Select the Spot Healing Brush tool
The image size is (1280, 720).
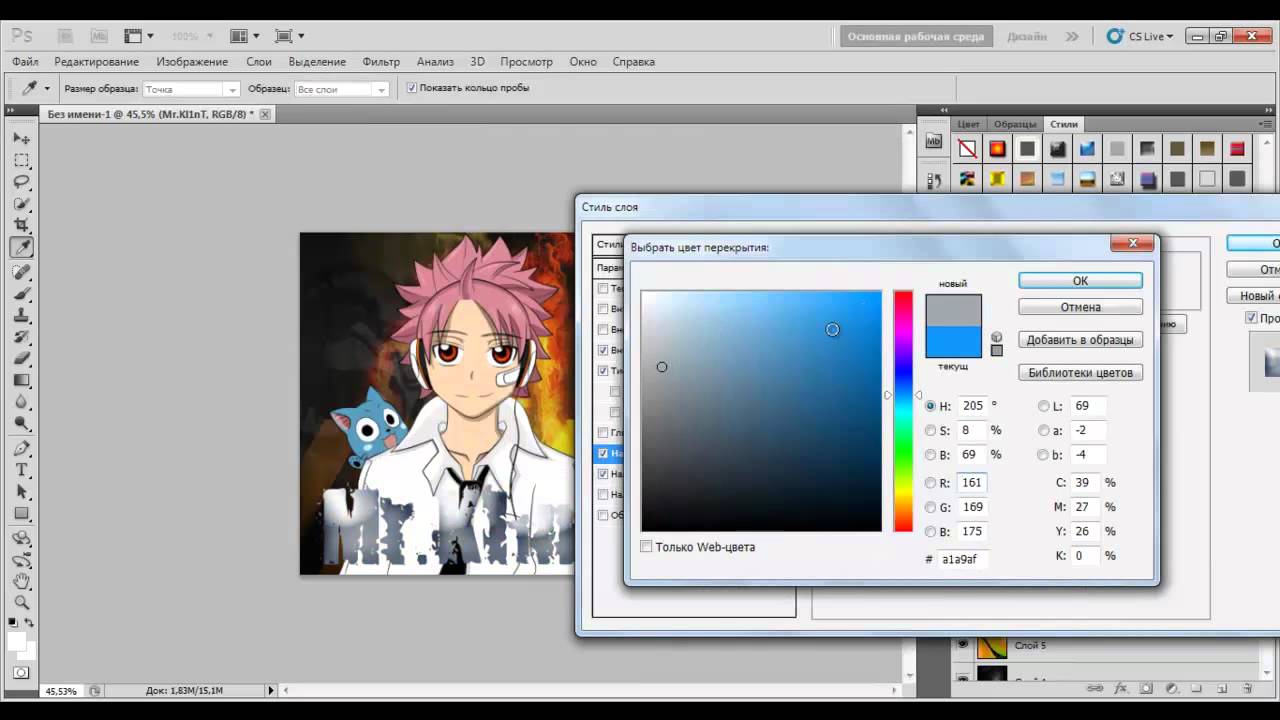click(x=21, y=271)
